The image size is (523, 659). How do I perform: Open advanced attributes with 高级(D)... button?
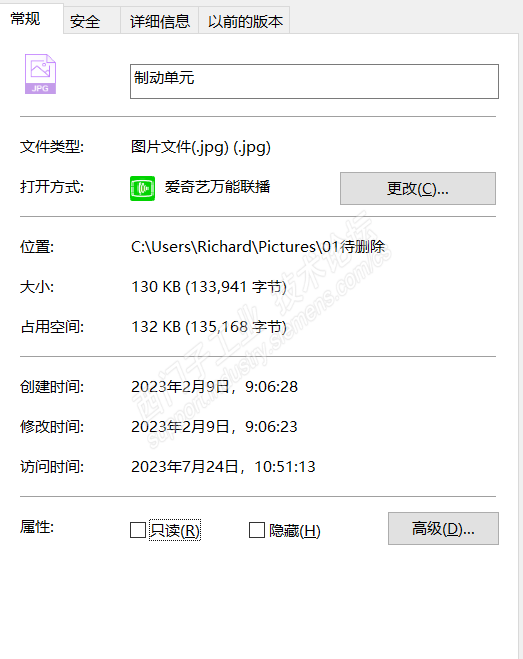click(443, 528)
